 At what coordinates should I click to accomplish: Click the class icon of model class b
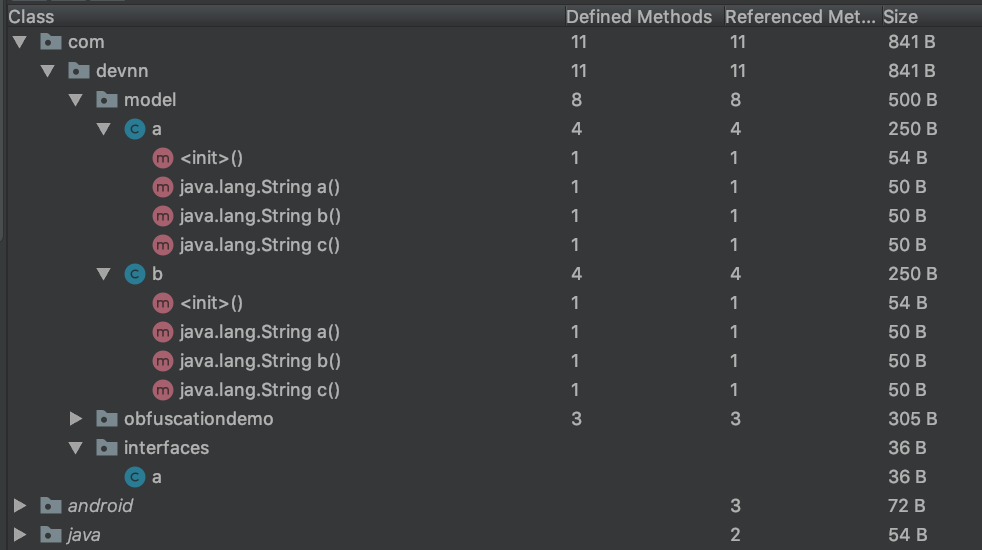(134, 274)
